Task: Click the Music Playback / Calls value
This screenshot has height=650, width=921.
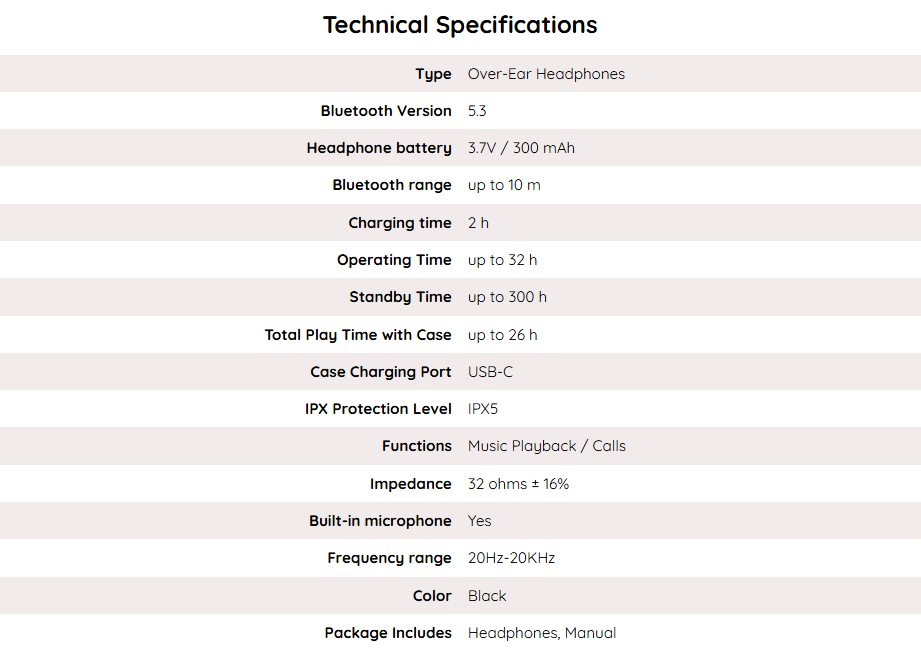Action: (x=546, y=446)
